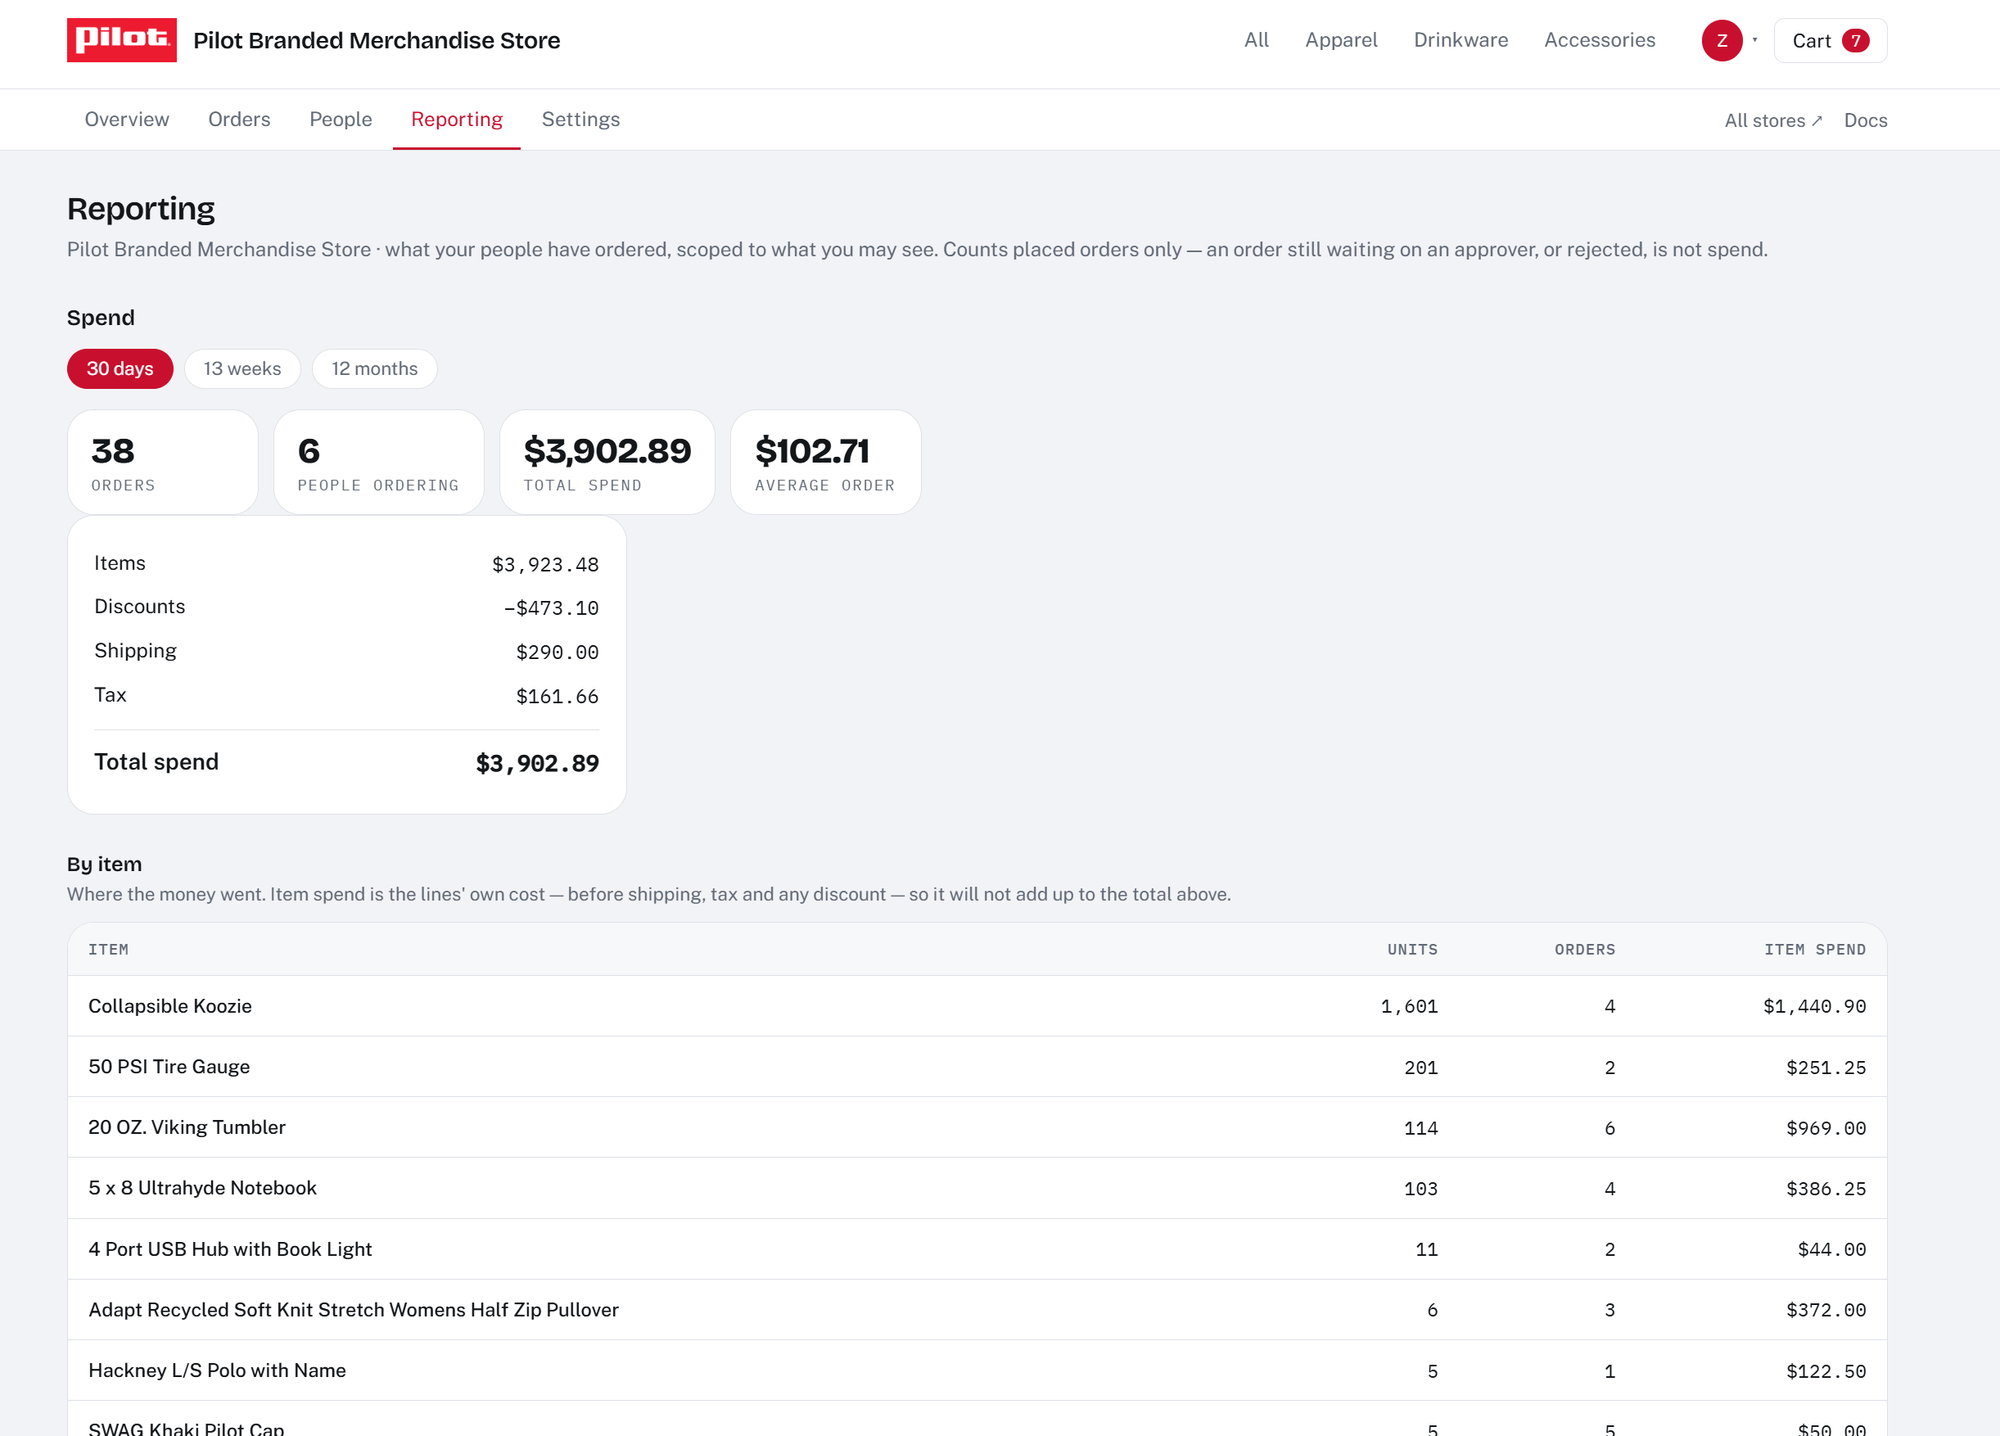The height and width of the screenshot is (1436, 2000).
Task: Click the $3,902.89 Total Spend card
Action: point(607,462)
